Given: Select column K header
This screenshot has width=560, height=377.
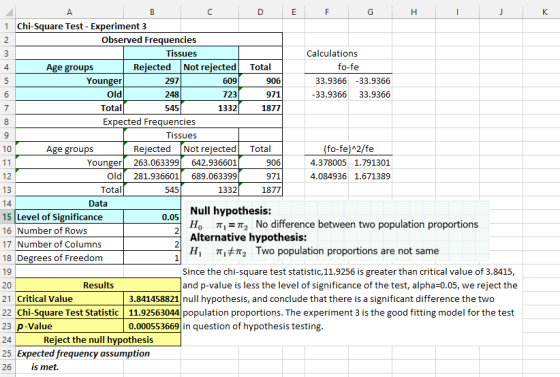Looking at the screenshot, I should [544, 12].
